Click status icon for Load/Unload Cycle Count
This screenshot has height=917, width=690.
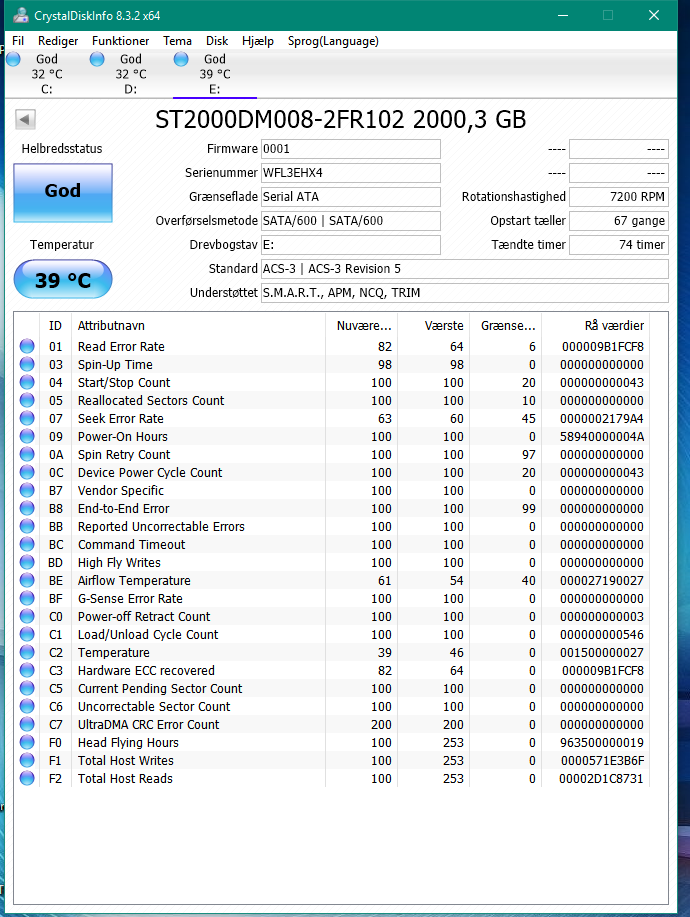pyautogui.click(x=27, y=634)
